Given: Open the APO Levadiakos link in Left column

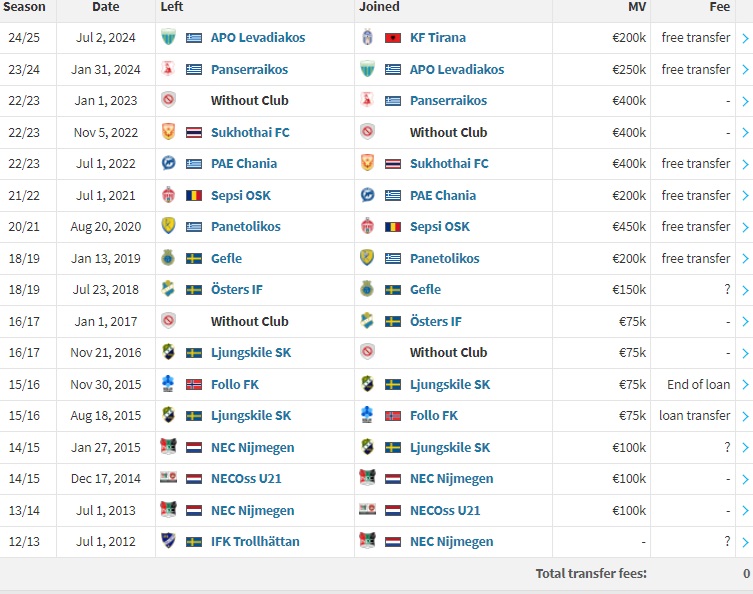Looking at the screenshot, I should [x=258, y=37].
